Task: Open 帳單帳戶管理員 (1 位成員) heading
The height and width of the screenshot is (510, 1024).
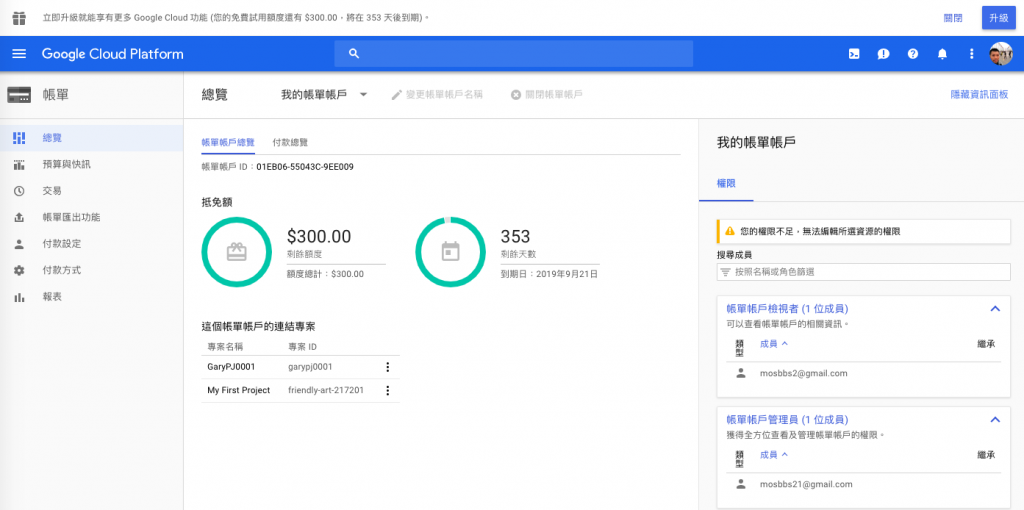Action: pyautogui.click(x=788, y=419)
